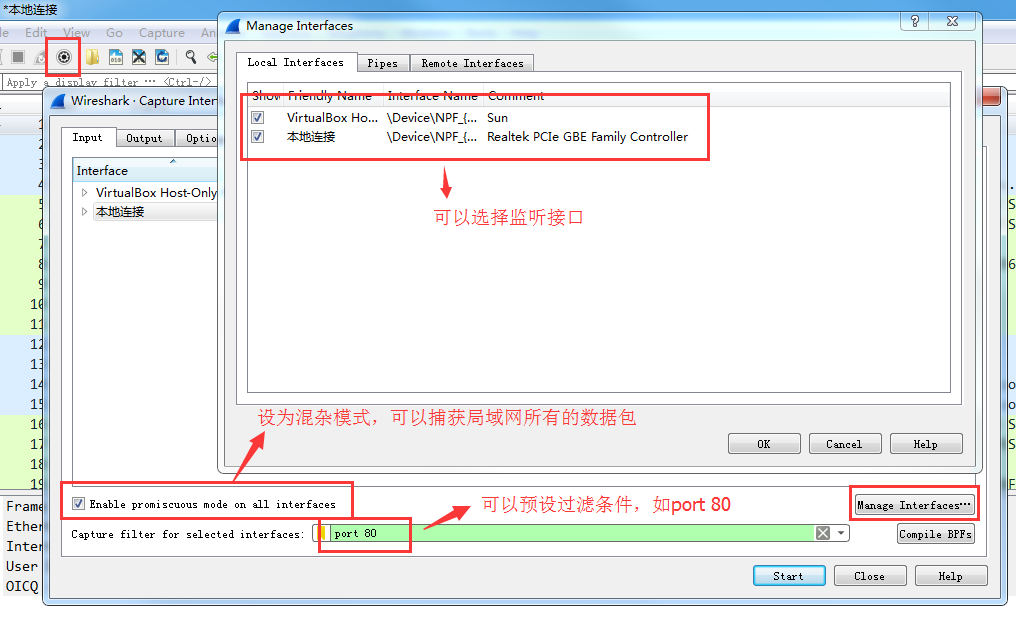Uncheck the 本地连接 interface show checkbox
The image size is (1016, 622).
click(258, 137)
